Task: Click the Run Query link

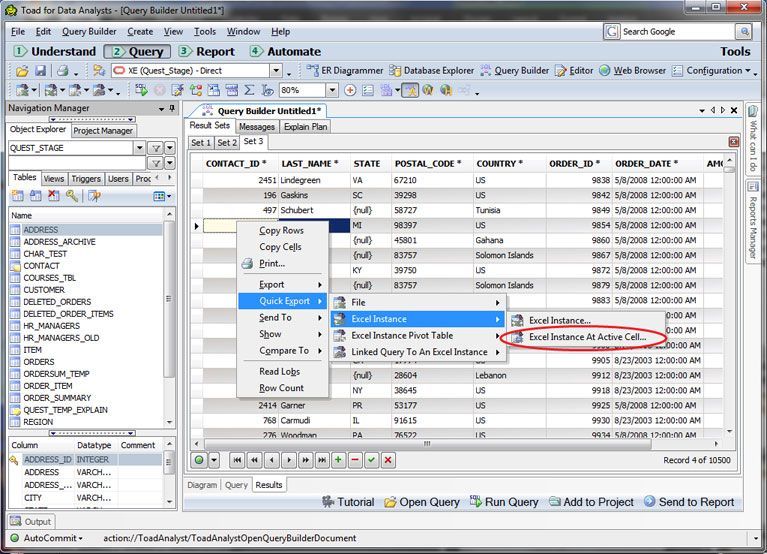Action: pos(504,502)
